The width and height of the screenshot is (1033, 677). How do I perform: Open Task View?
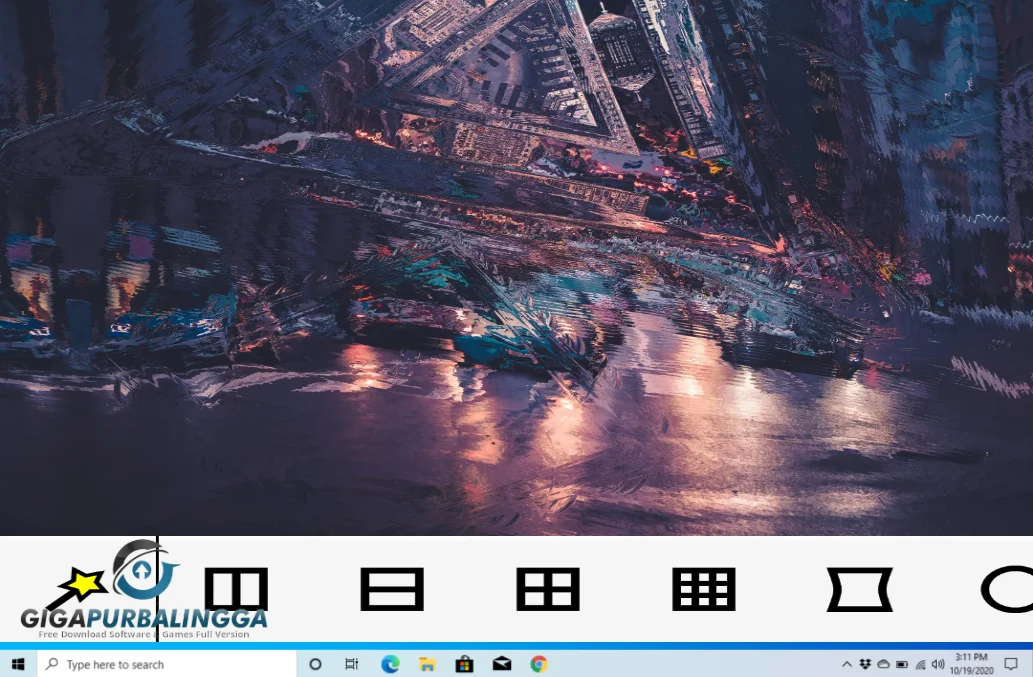coord(351,663)
